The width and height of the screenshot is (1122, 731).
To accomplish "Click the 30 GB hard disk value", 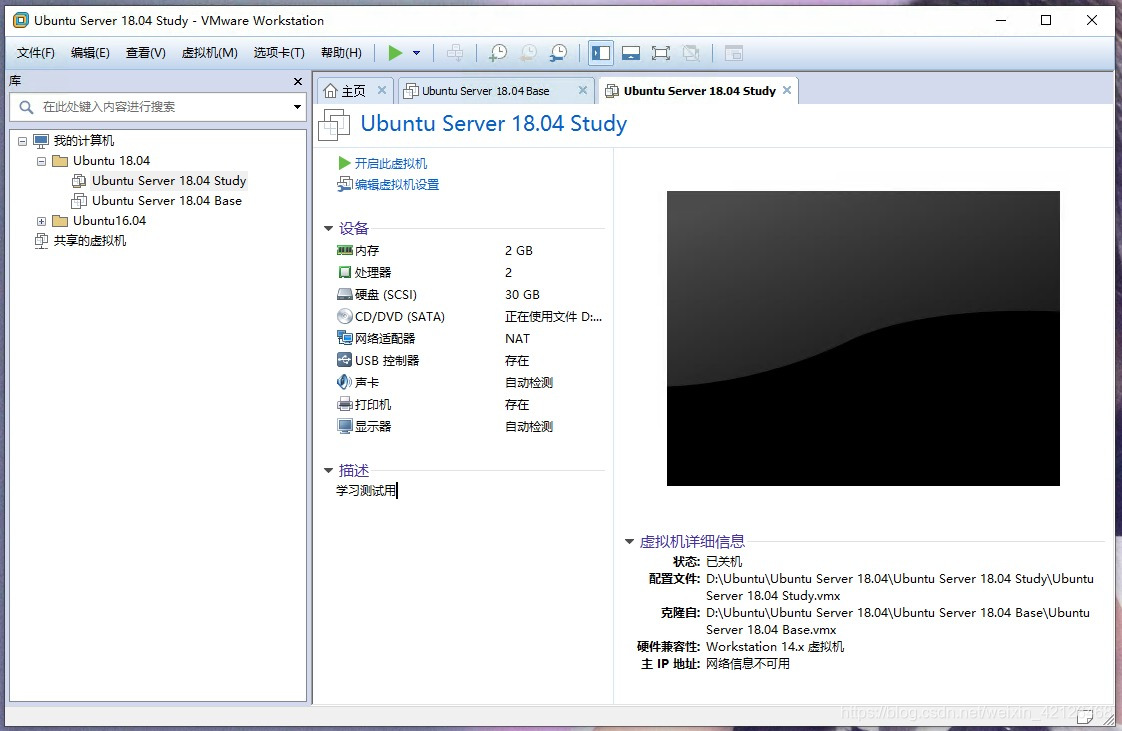I will coord(522,295).
